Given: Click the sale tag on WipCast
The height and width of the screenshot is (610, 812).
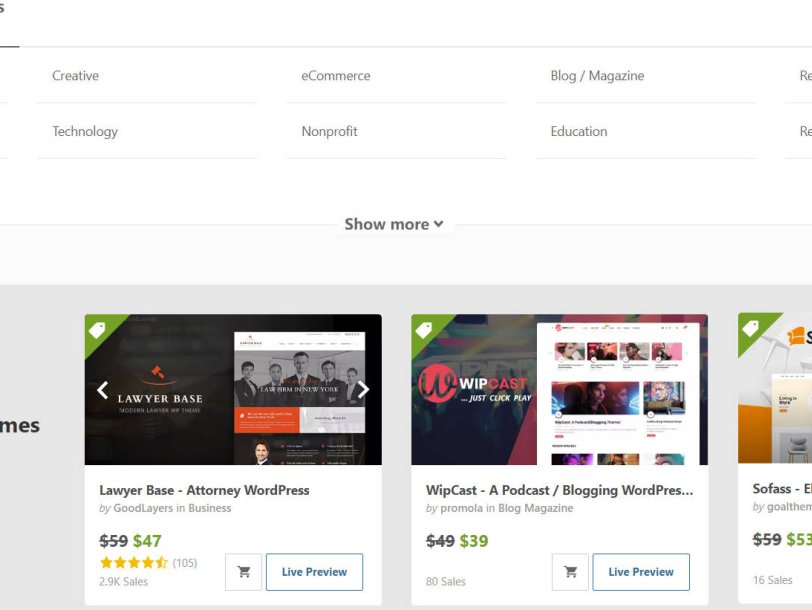Looking at the screenshot, I should coord(425,329).
